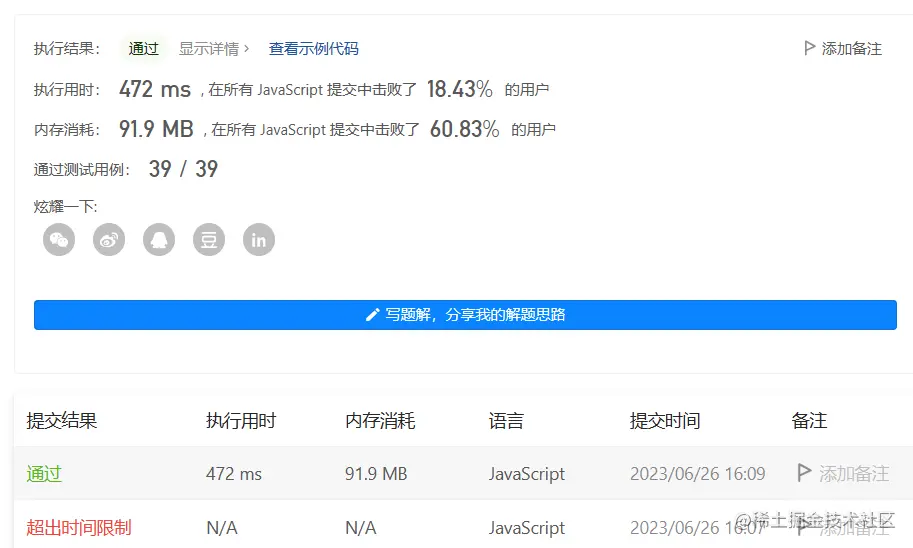Open 查看示例代码 link
Viewport: 913px width, 548px height.
click(314, 48)
